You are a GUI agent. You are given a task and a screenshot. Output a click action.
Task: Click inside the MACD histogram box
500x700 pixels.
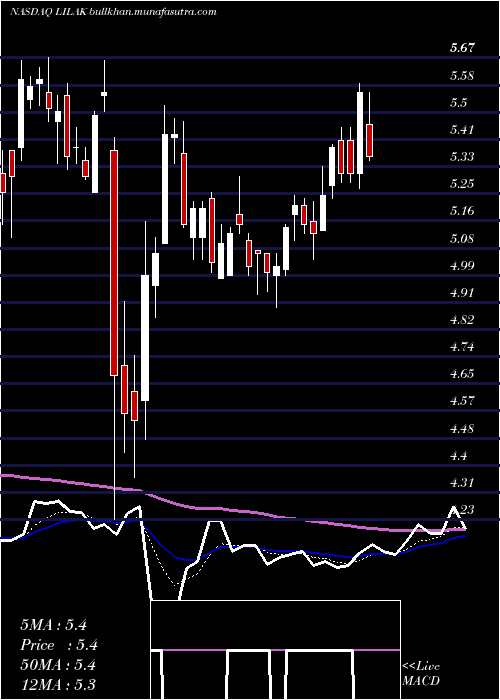click(275, 650)
